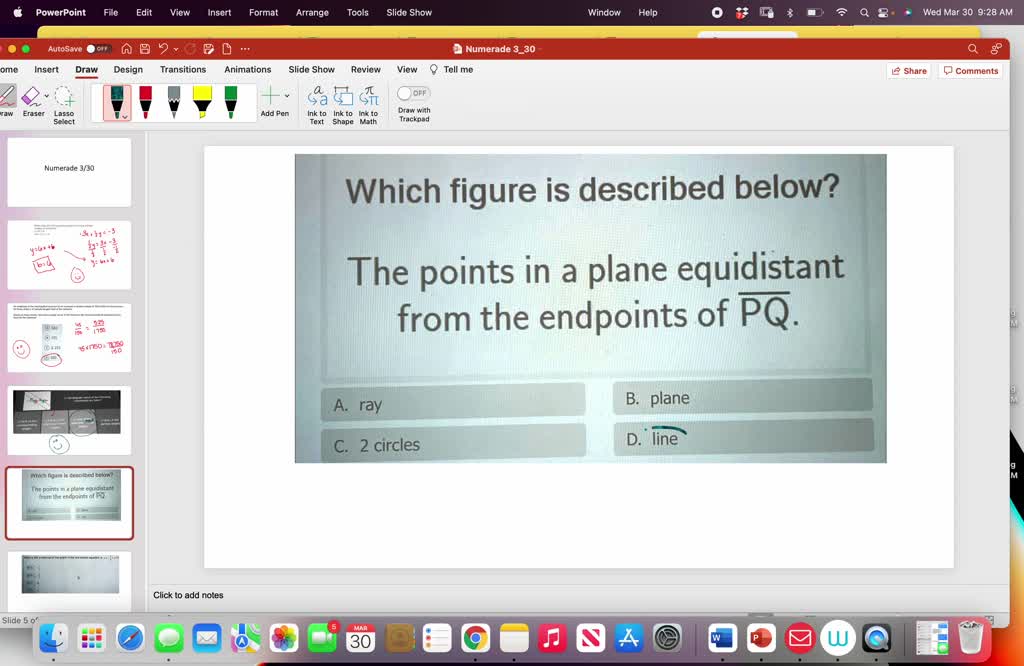Select the second slide thumbnail in the sidebar

click(x=69, y=253)
